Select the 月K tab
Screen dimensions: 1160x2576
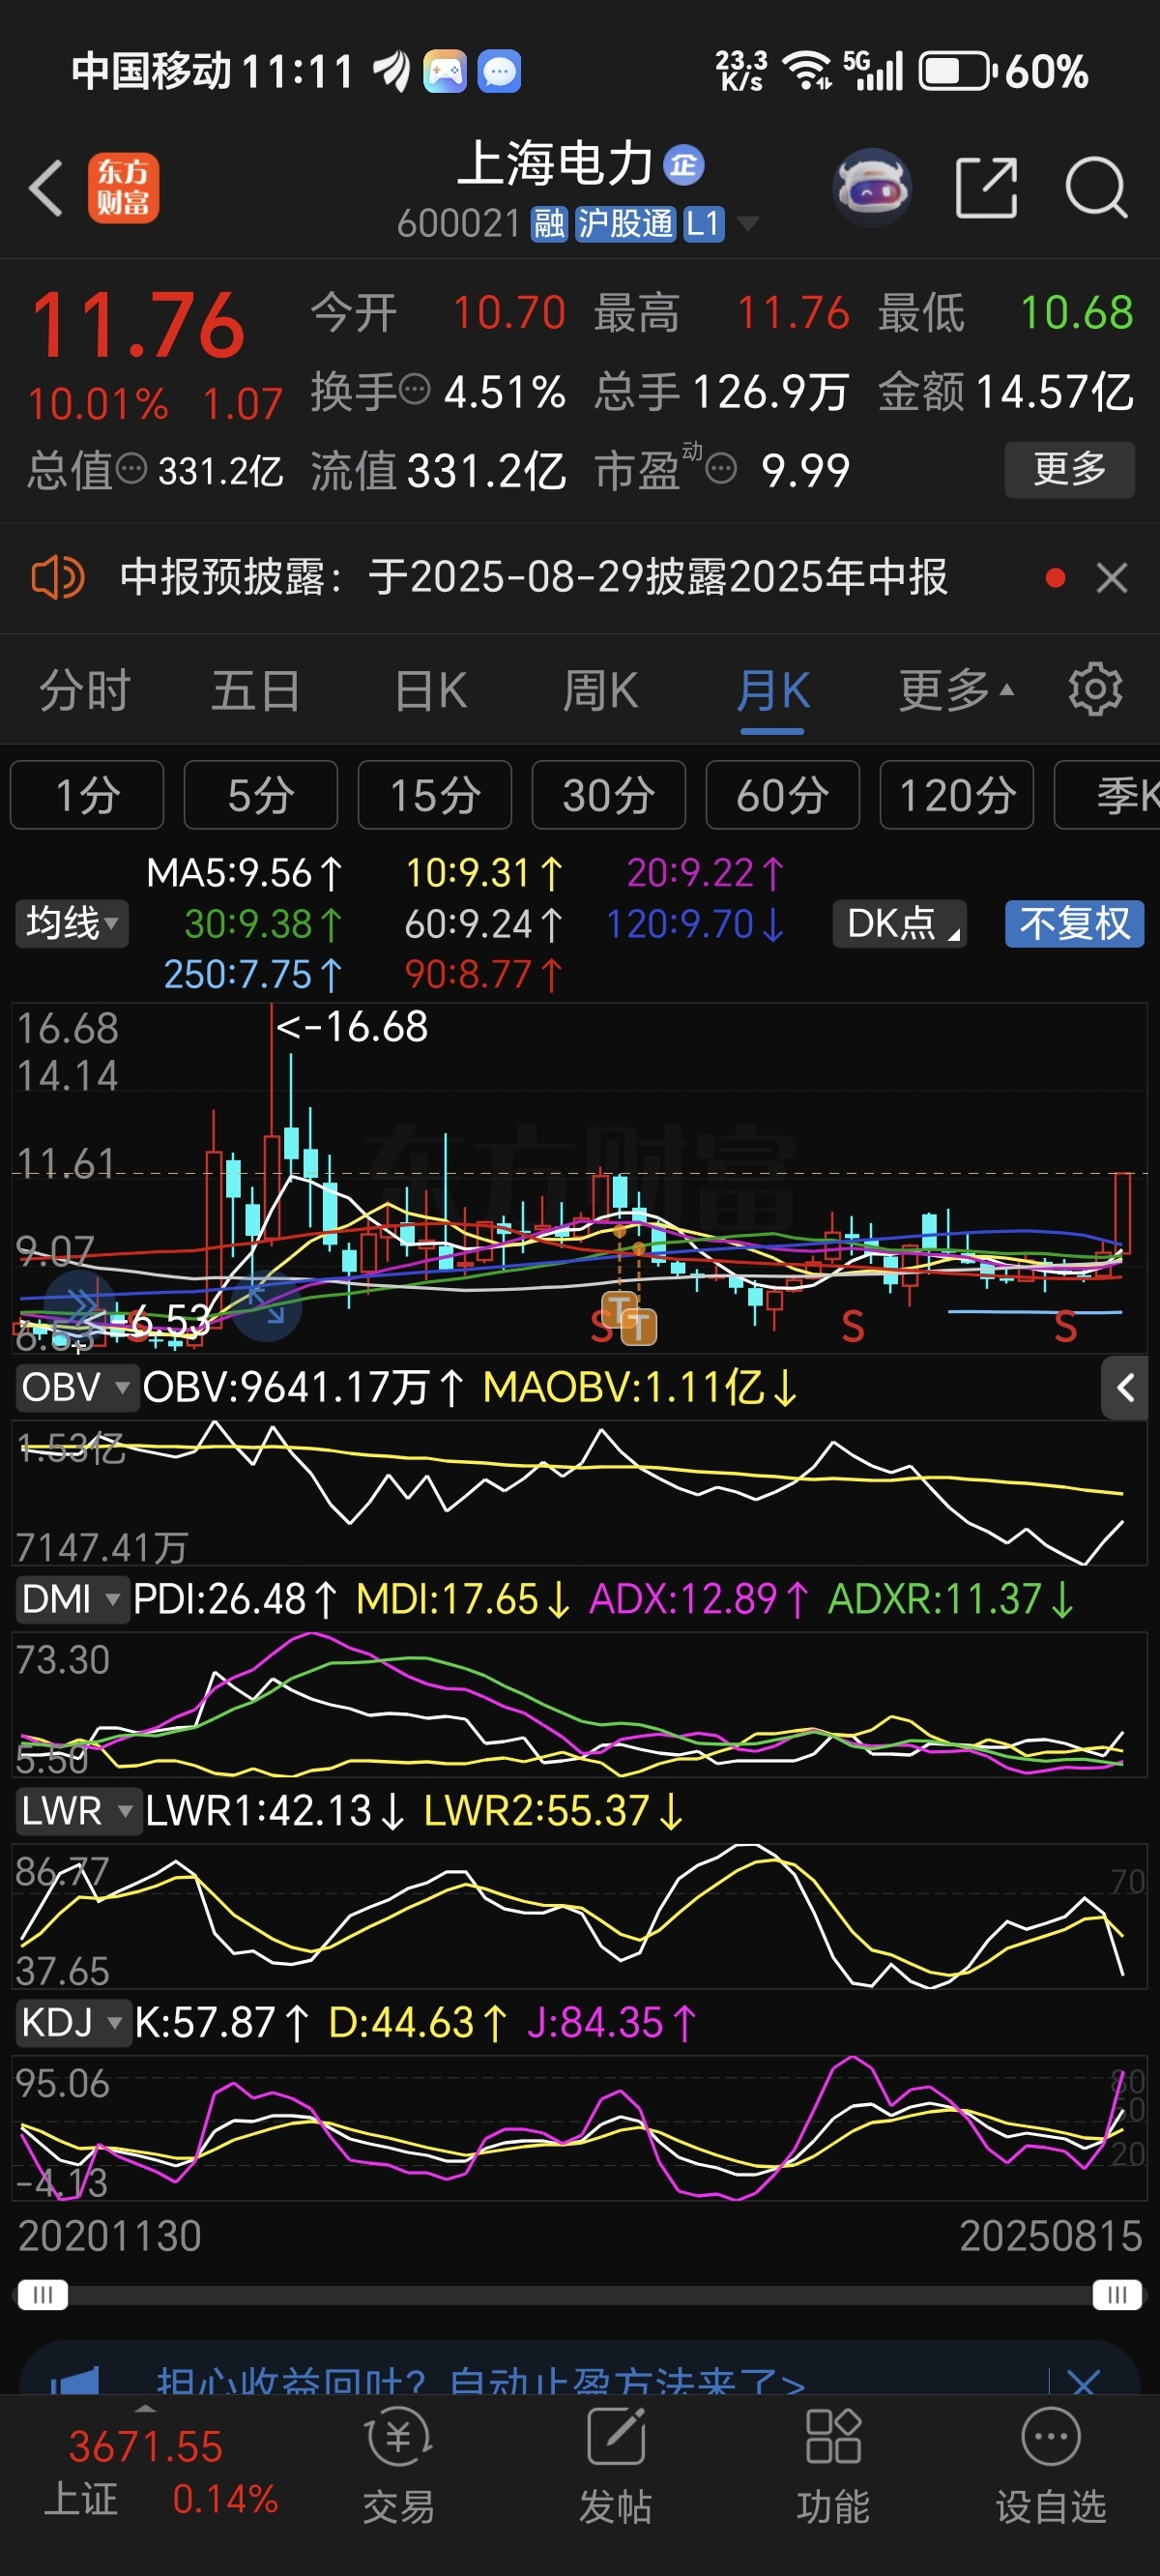tap(772, 690)
